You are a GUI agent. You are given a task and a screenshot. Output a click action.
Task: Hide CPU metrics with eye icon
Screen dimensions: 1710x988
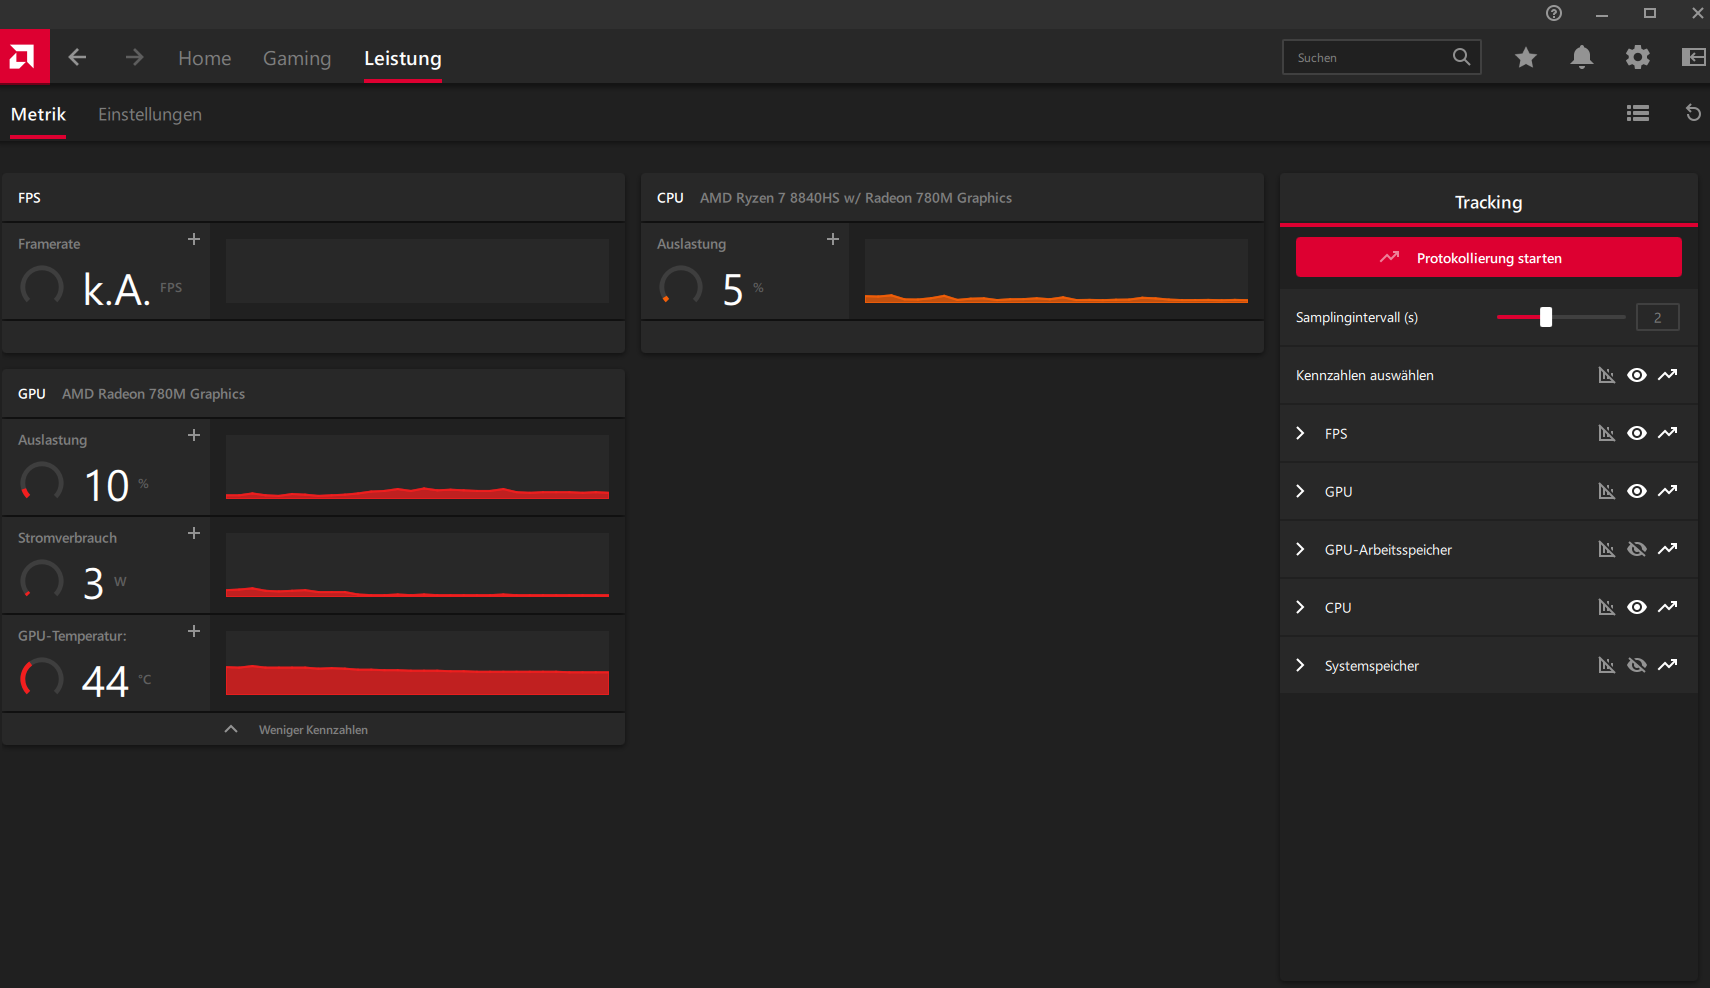1637,607
